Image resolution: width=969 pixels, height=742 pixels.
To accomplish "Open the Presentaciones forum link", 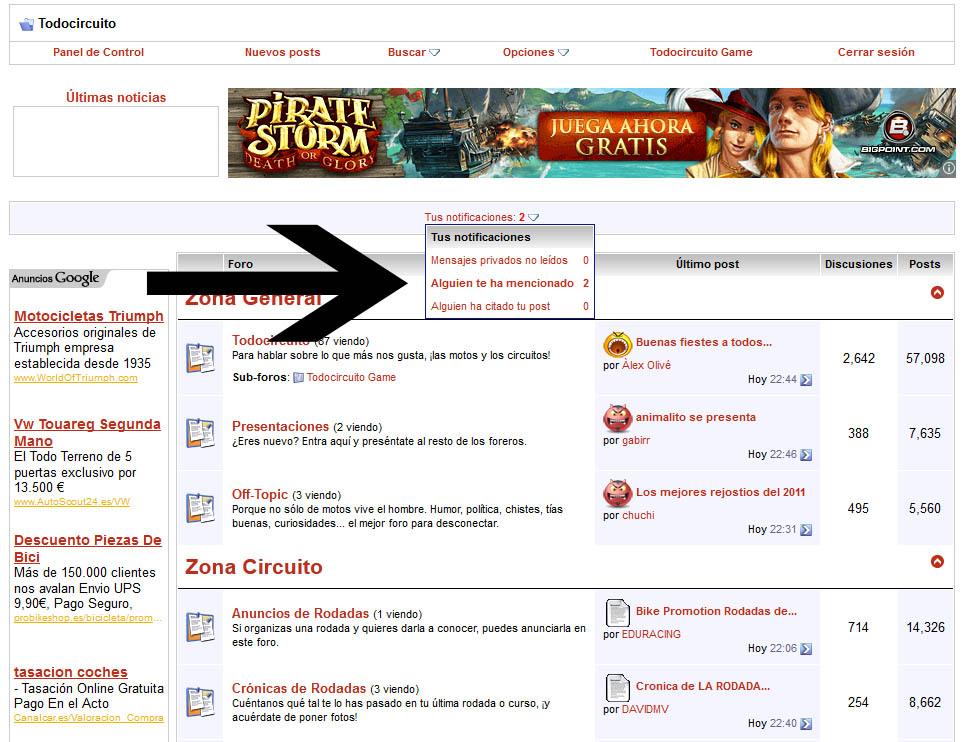I will click(x=280, y=426).
